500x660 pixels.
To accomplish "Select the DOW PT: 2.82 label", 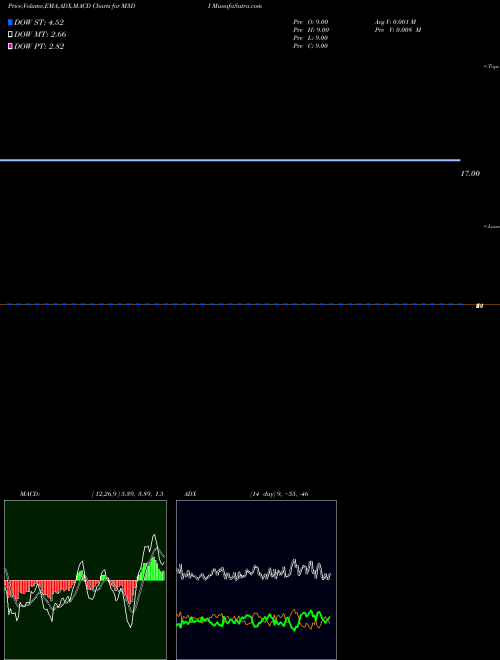I will [39, 46].
